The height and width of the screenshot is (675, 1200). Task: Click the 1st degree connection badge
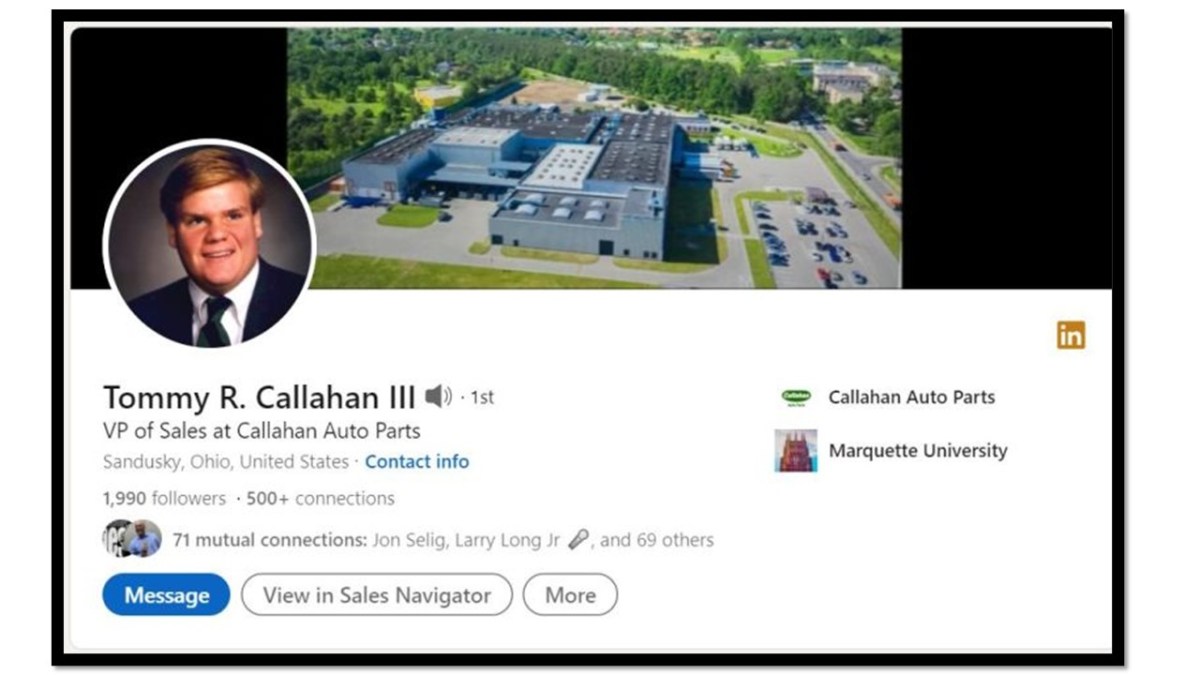point(482,397)
